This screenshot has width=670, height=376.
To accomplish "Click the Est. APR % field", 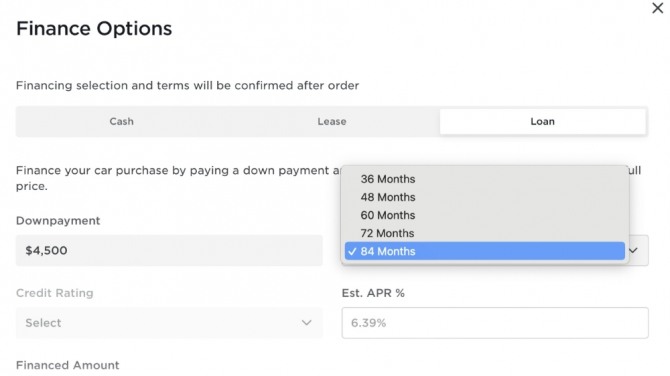I will pyautogui.click(x=495, y=323).
